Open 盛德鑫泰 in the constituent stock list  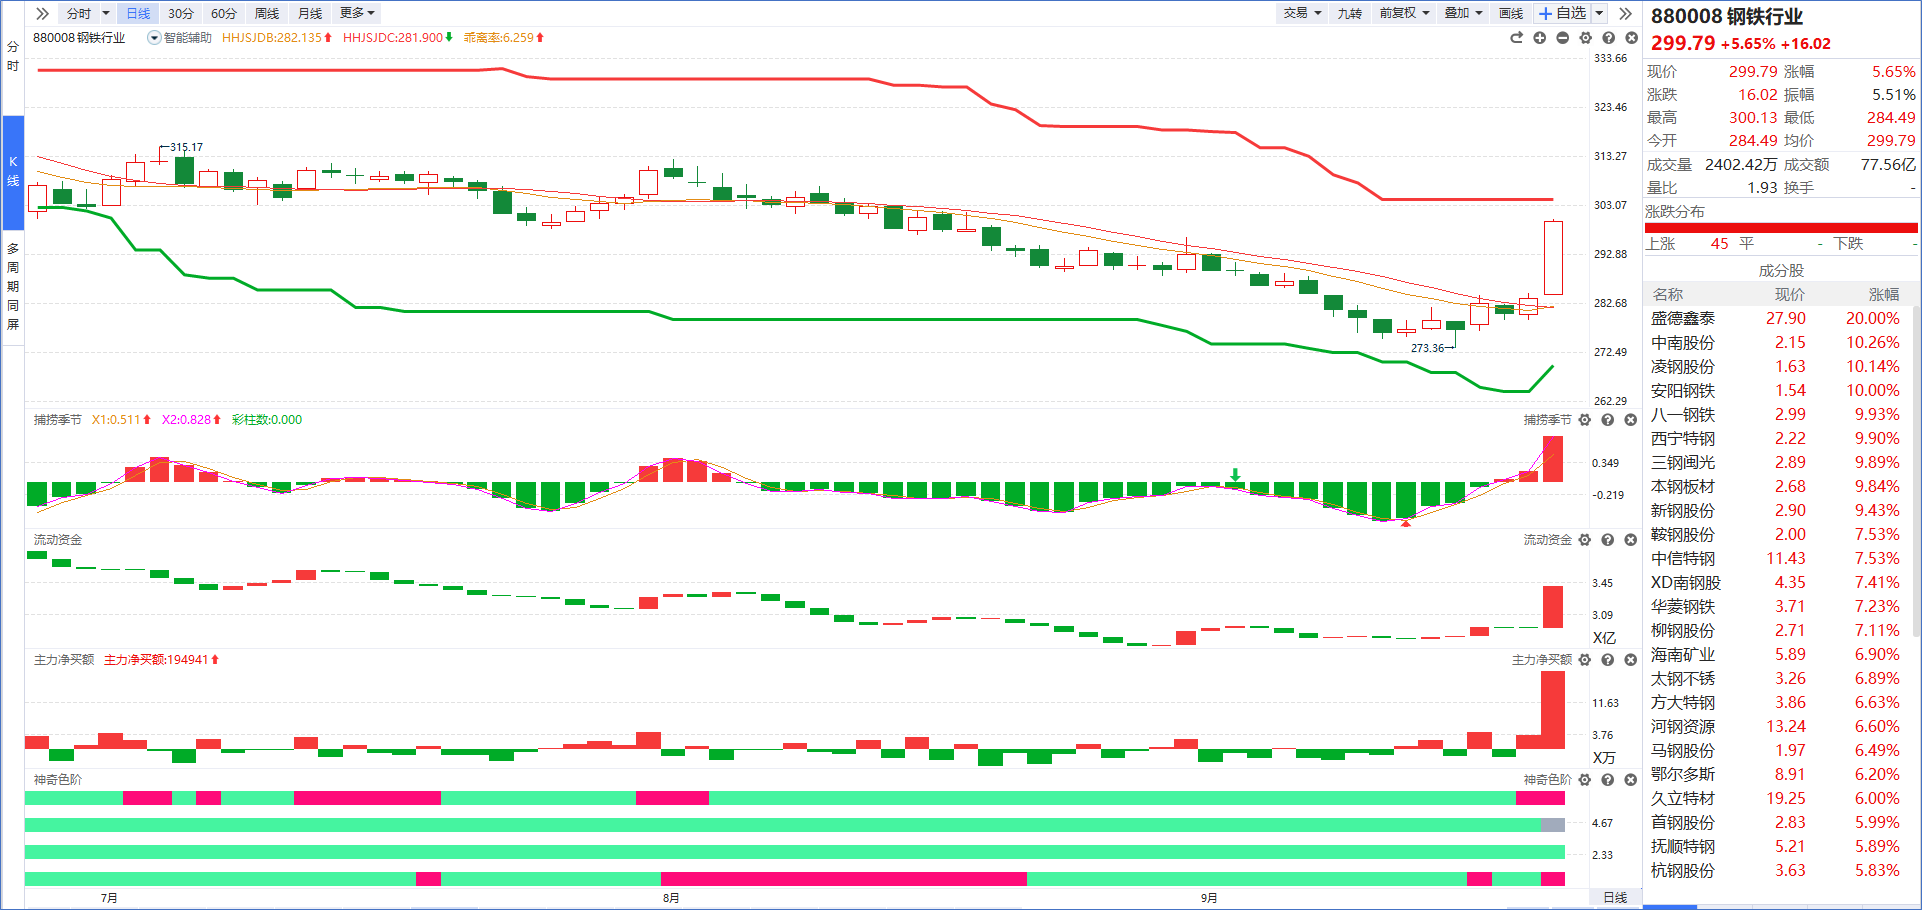tap(1682, 318)
